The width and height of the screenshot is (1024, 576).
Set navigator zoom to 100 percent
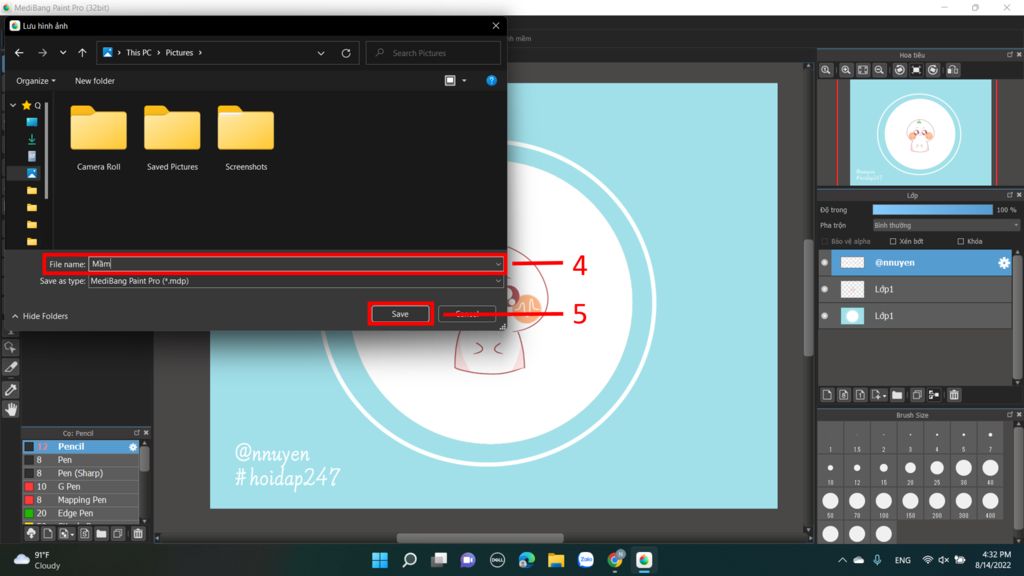click(825, 70)
